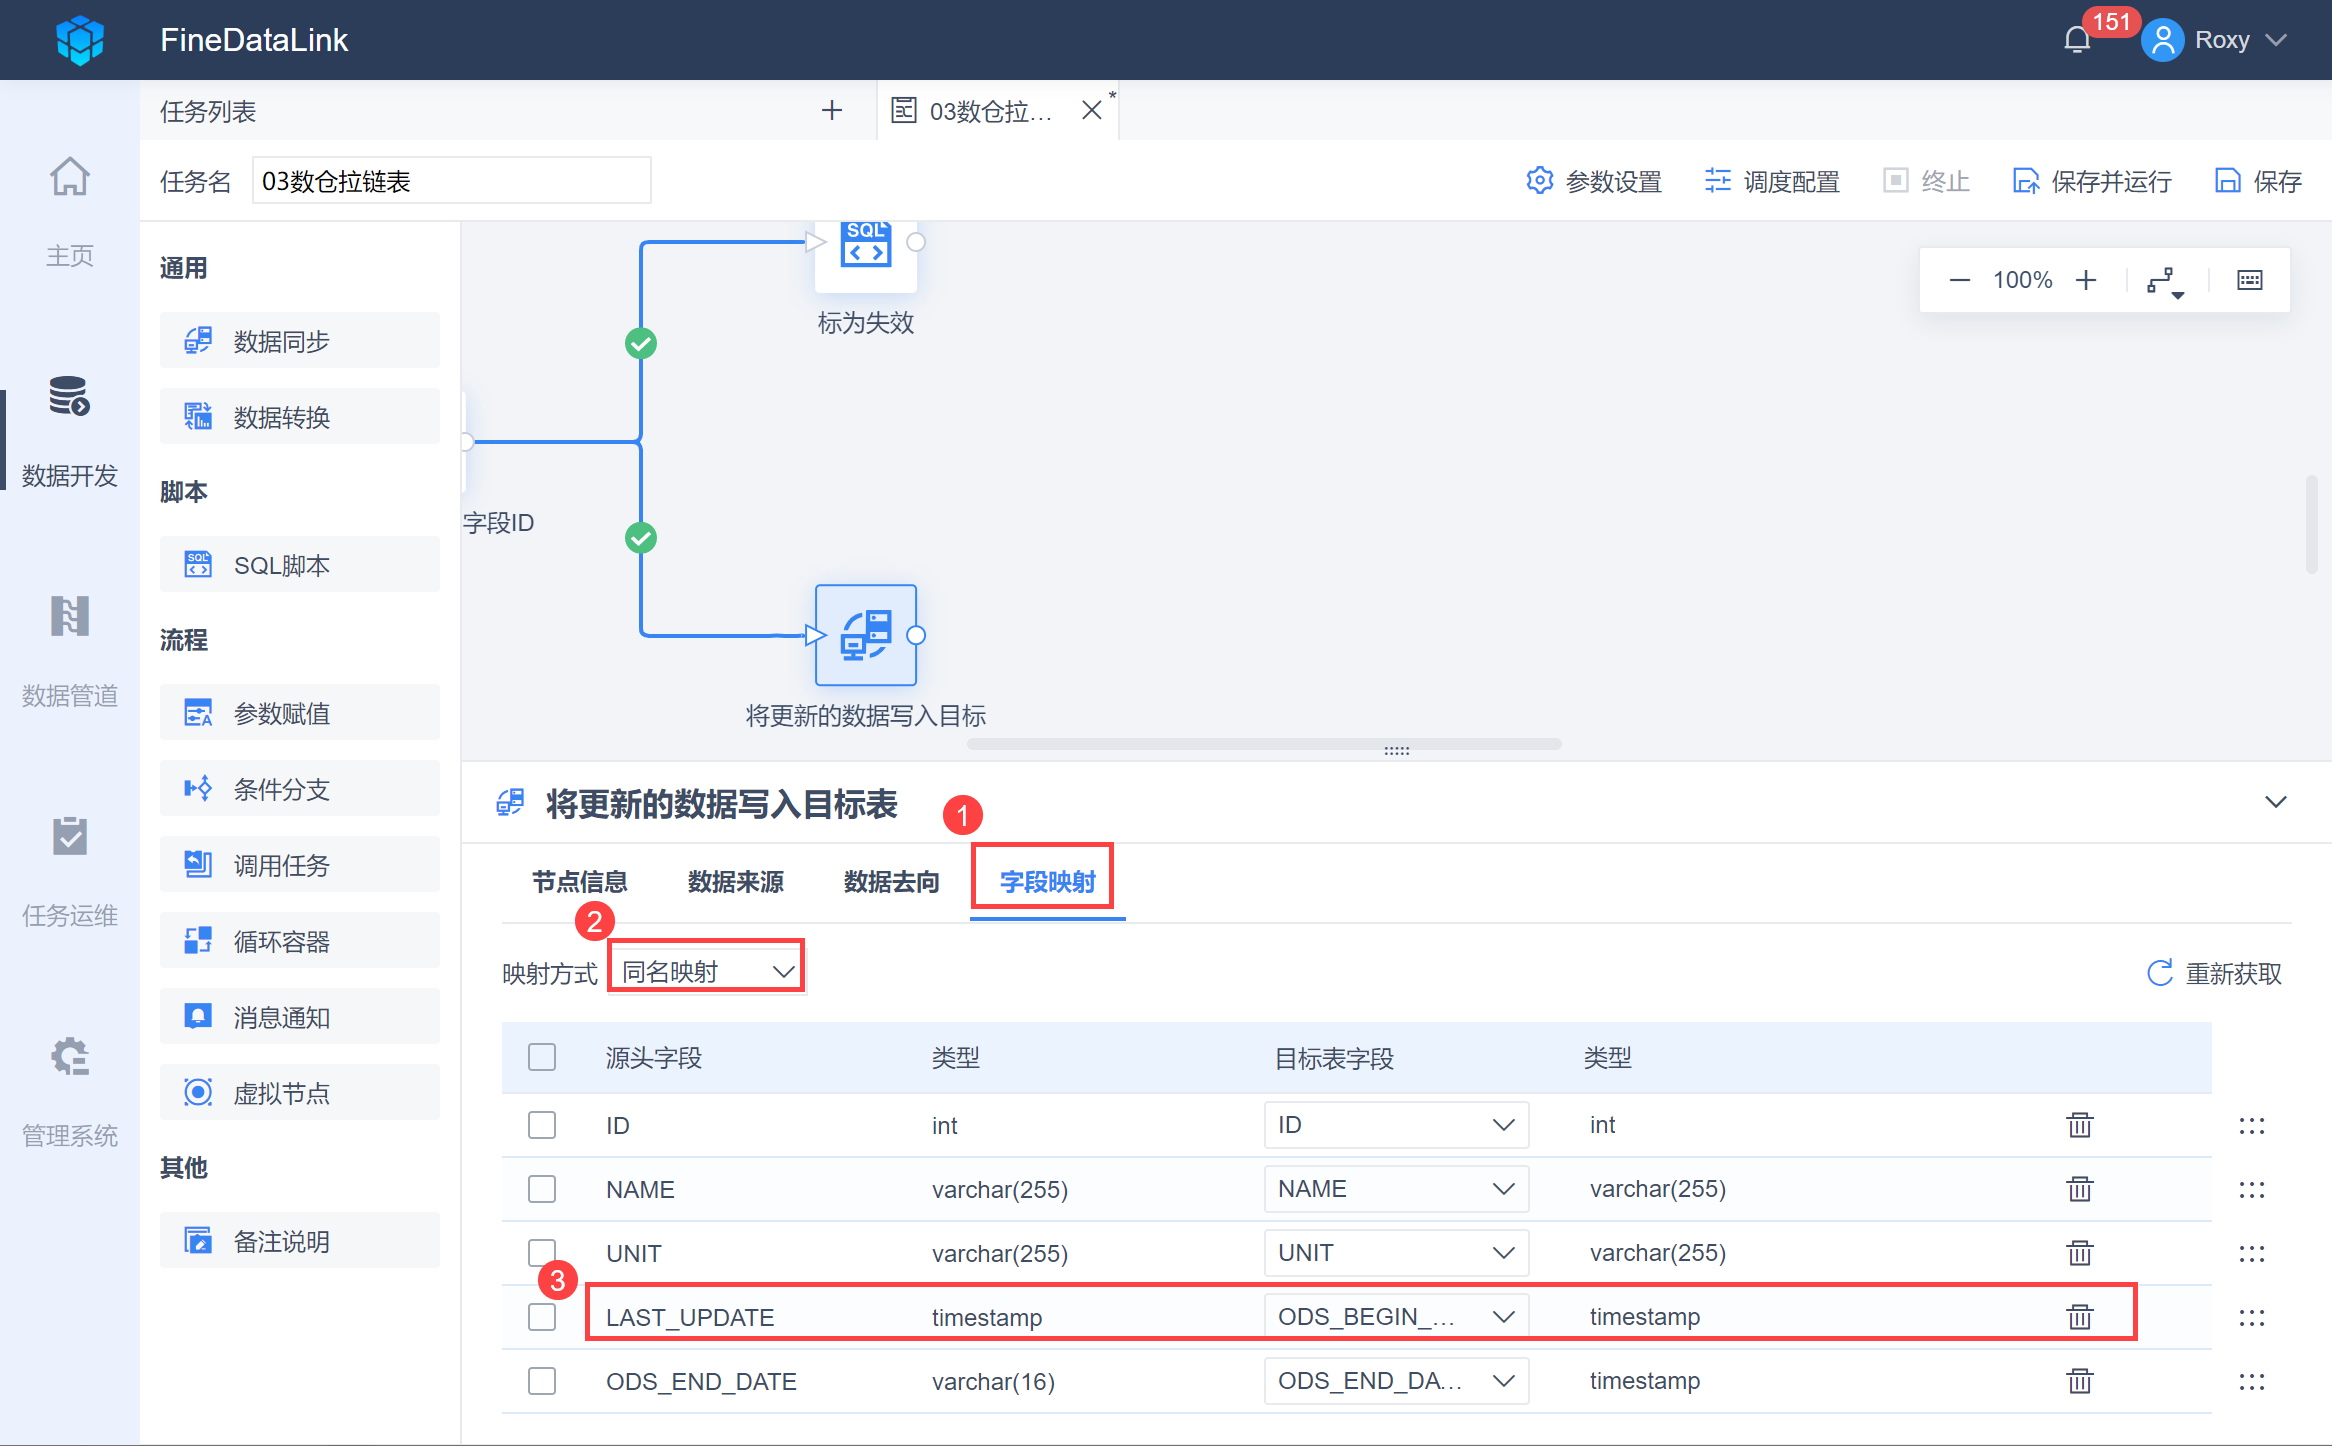Select the 将更新的数据写入目标表 node icon
Screen dimensions: 2332x1446
(865, 635)
